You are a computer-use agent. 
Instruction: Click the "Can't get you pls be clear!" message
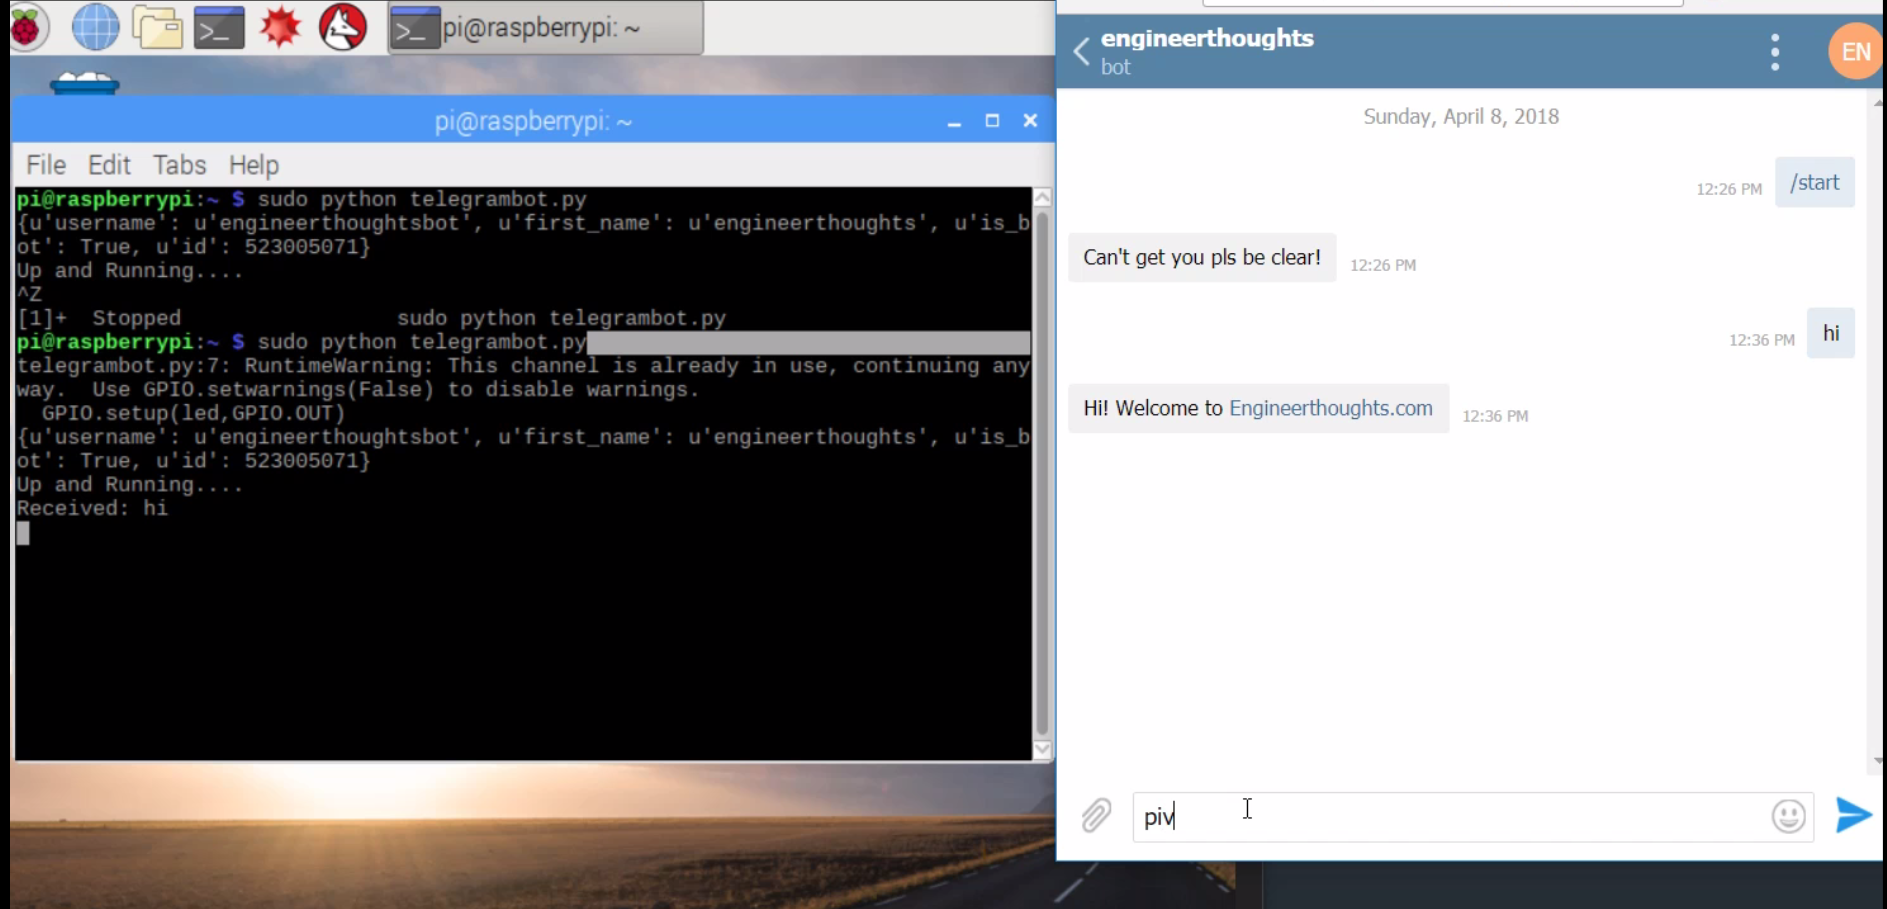click(x=1202, y=257)
